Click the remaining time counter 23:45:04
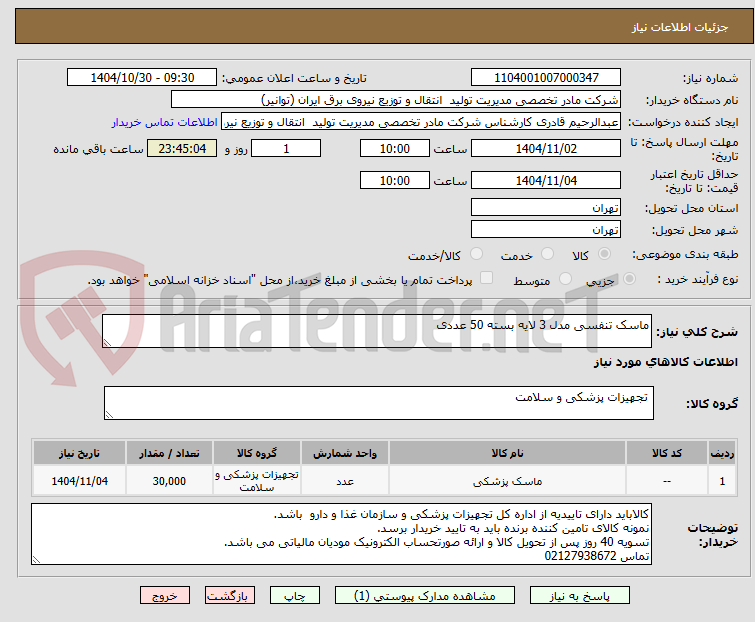The height and width of the screenshot is (622, 755). pyautogui.click(x=182, y=149)
